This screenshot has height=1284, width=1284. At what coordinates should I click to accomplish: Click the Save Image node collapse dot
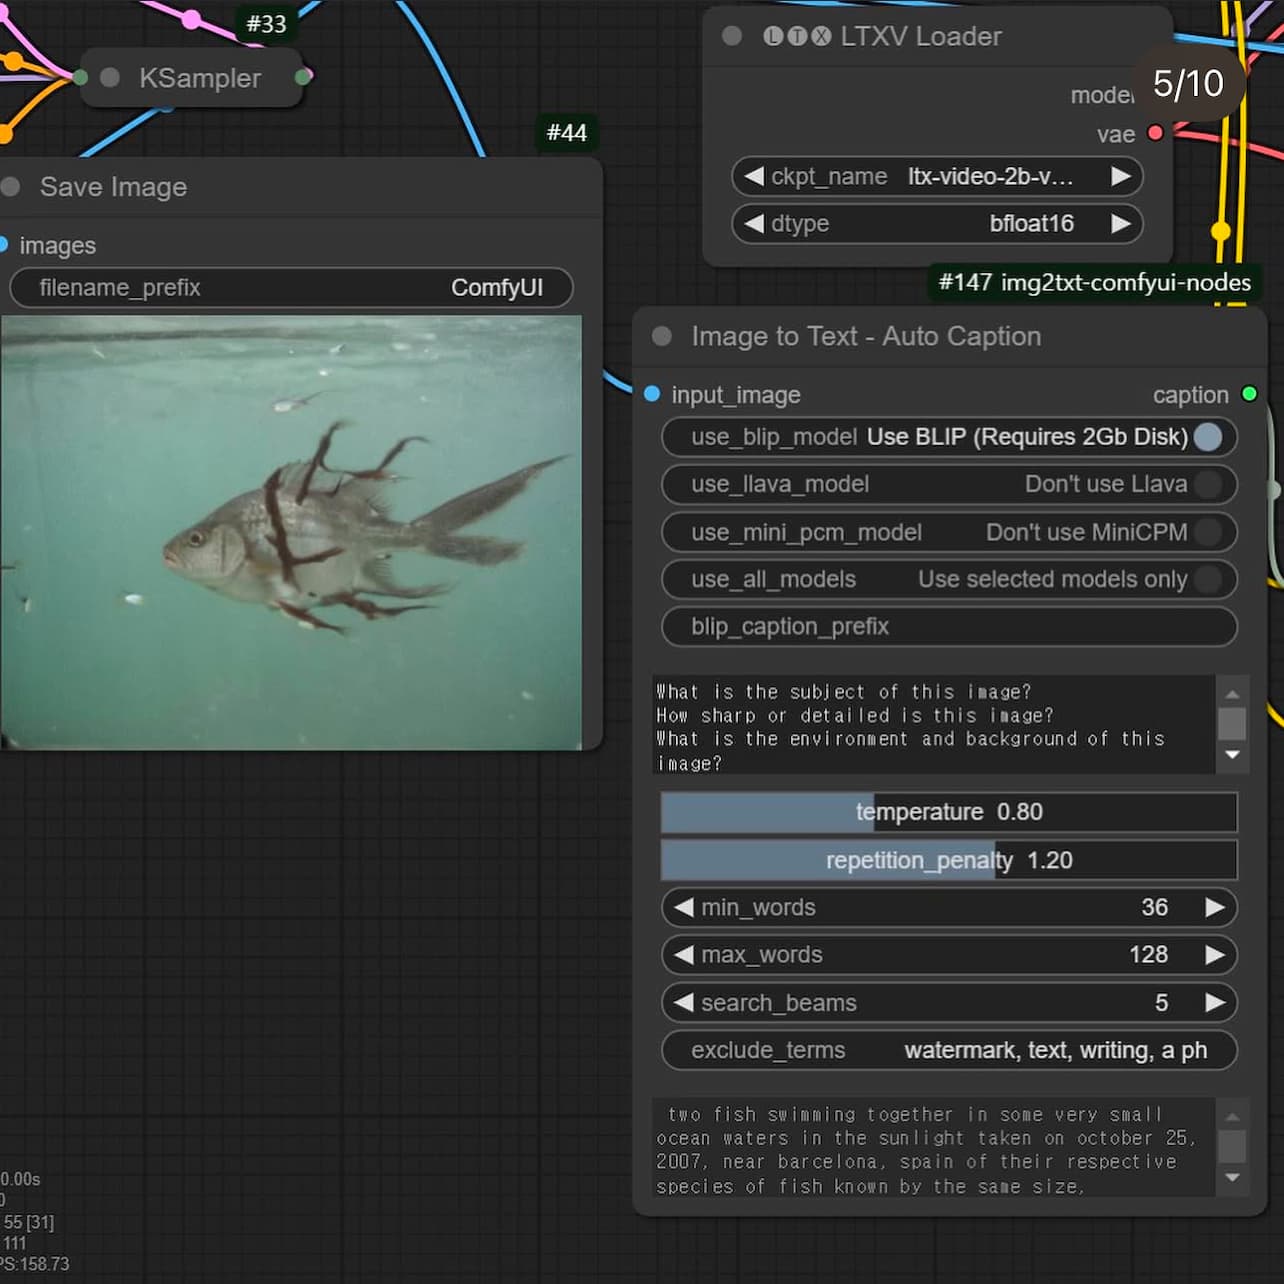[11, 187]
